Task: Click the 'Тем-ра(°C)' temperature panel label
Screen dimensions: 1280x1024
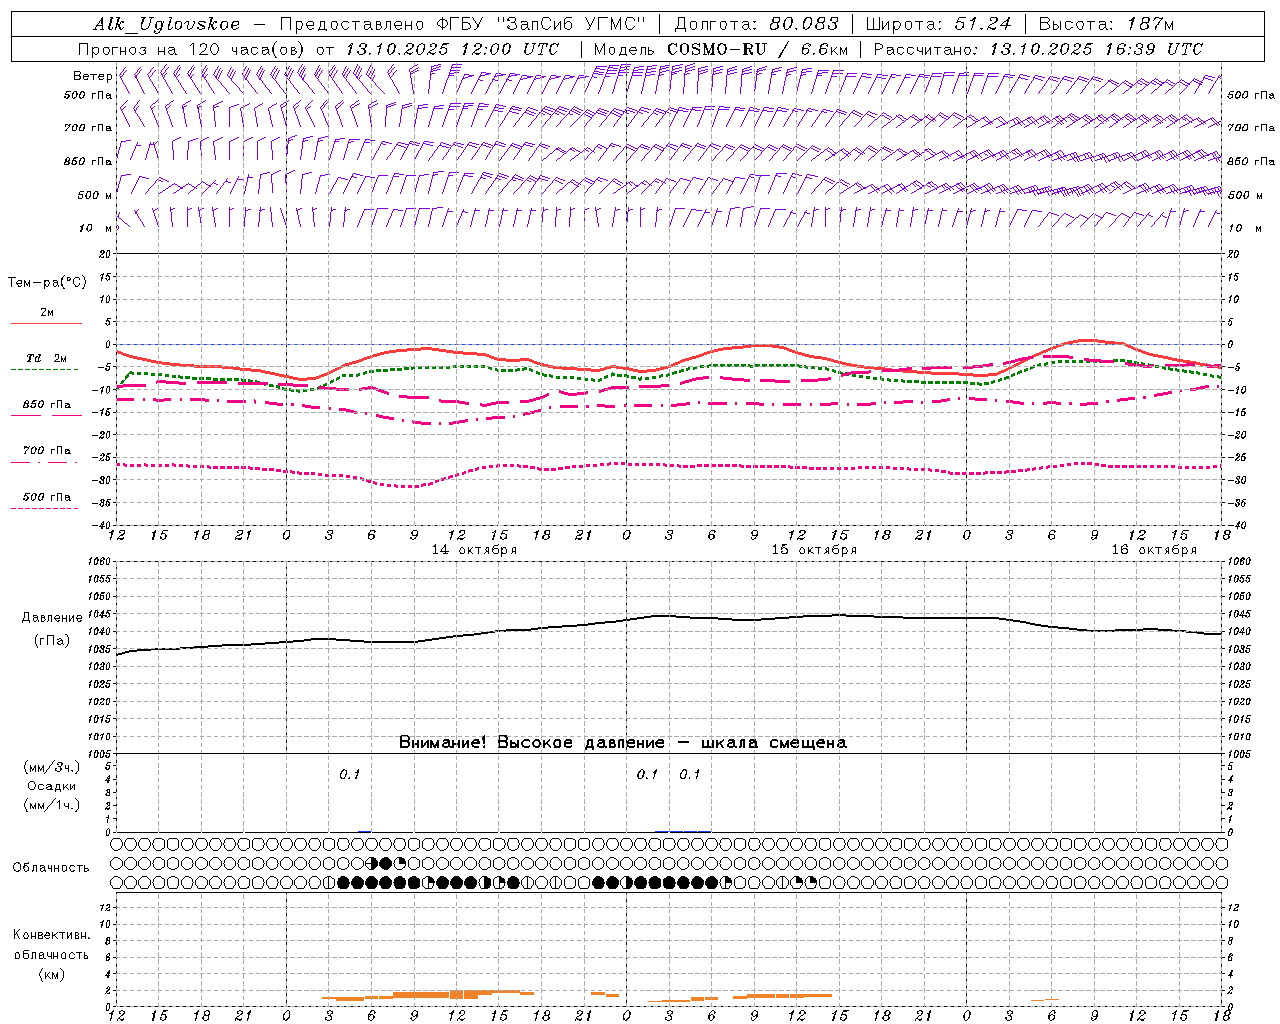Action: (x=47, y=283)
